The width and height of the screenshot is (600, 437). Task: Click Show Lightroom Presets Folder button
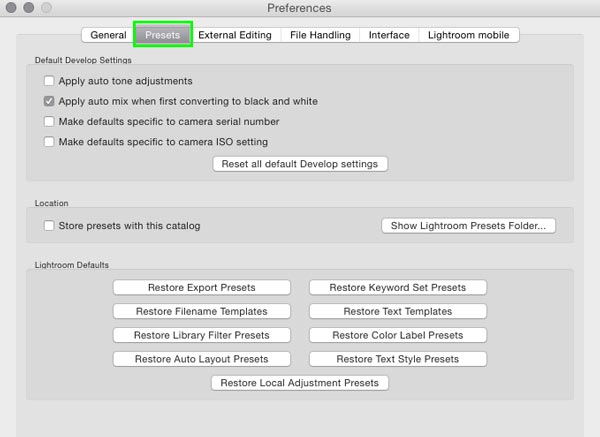coord(468,225)
